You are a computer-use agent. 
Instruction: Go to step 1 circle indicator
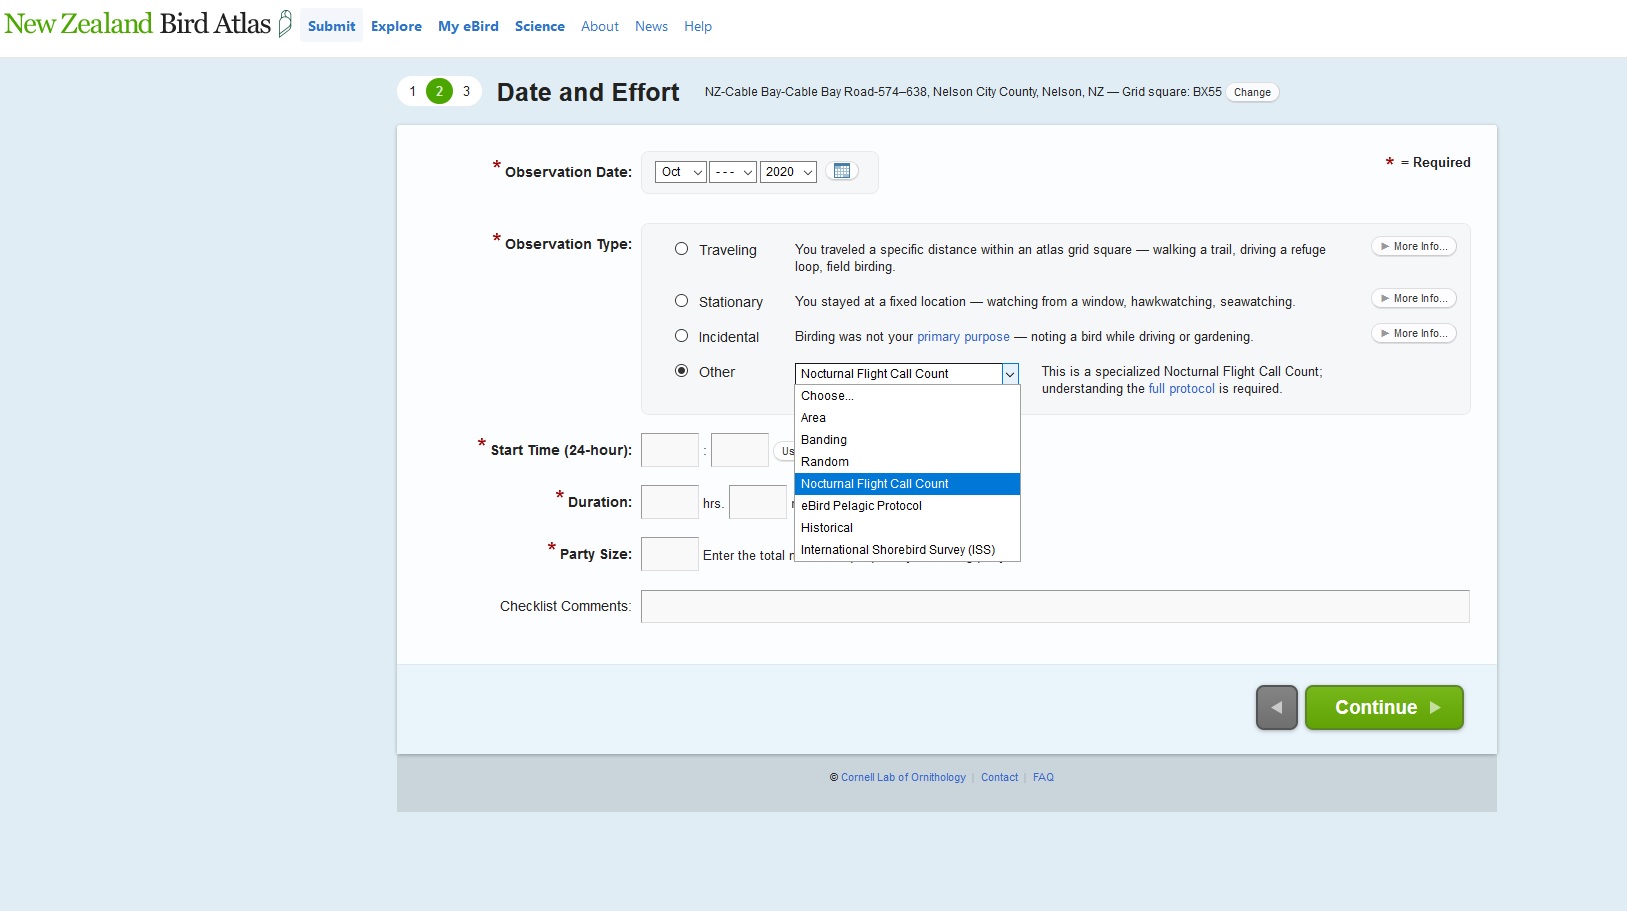(x=412, y=91)
